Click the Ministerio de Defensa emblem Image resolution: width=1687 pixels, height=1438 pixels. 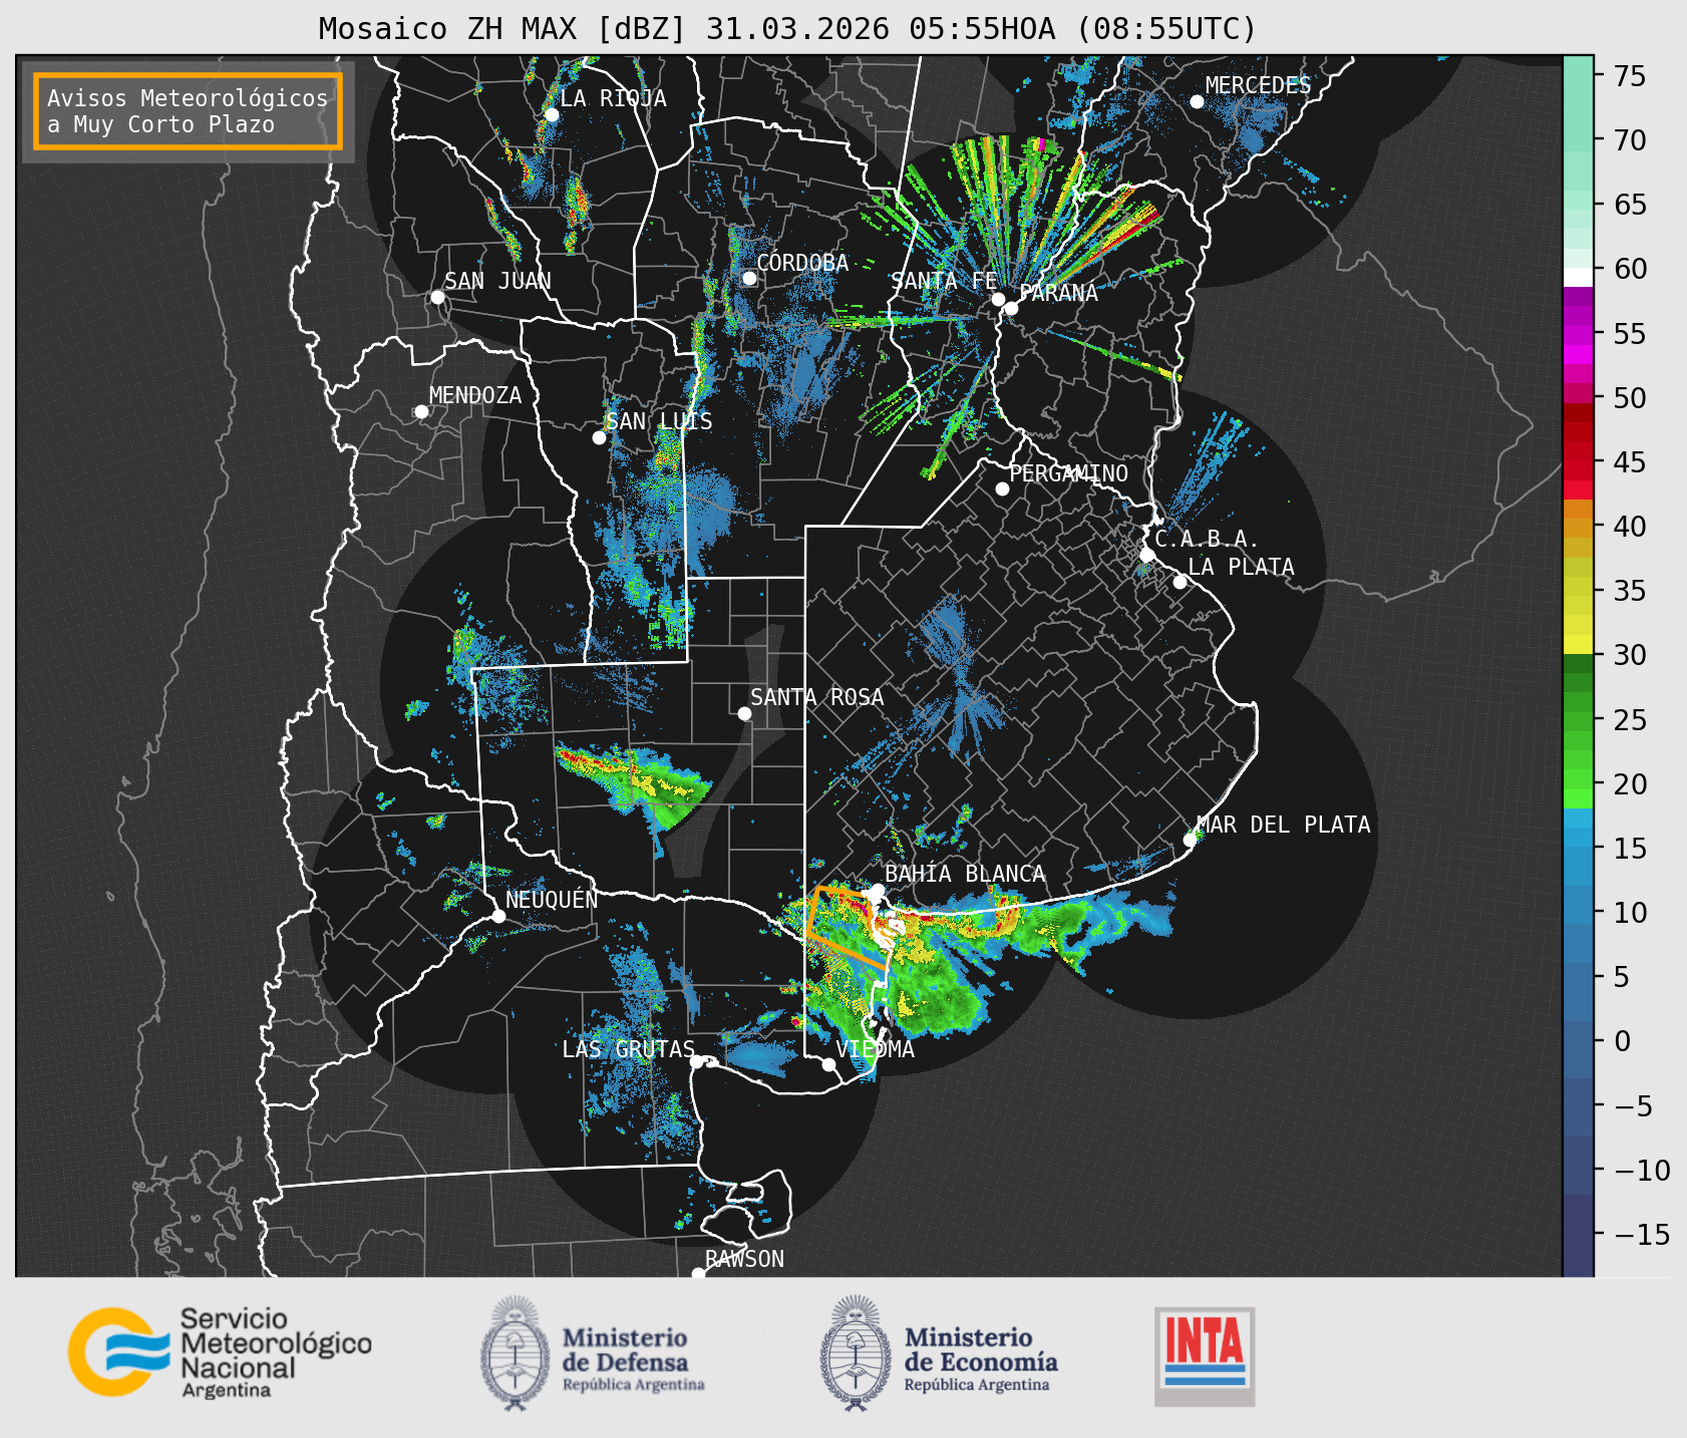514,1353
